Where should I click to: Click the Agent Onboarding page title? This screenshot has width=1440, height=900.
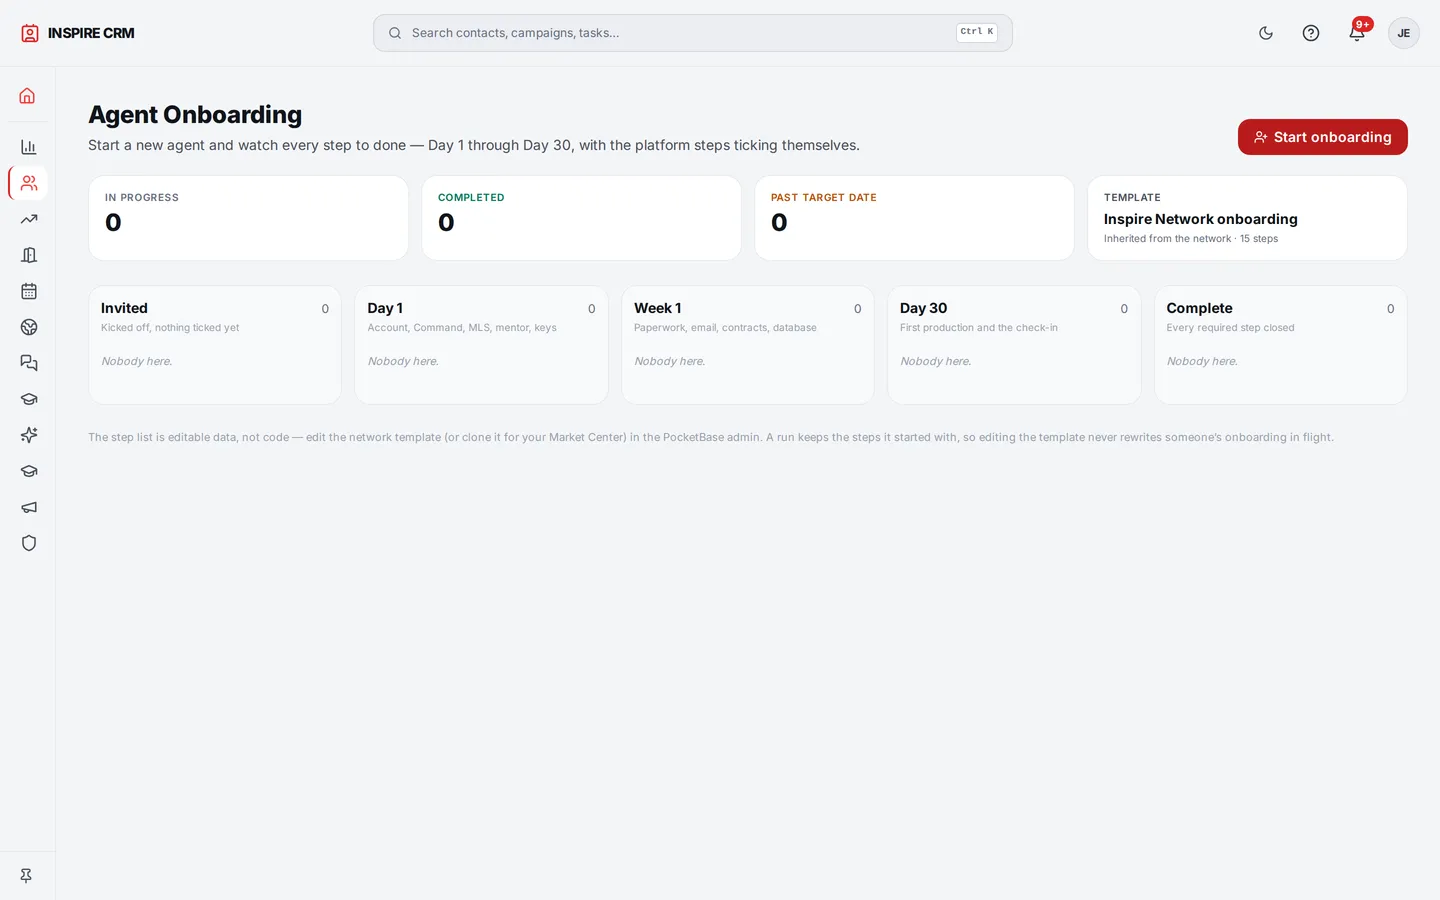tap(195, 115)
